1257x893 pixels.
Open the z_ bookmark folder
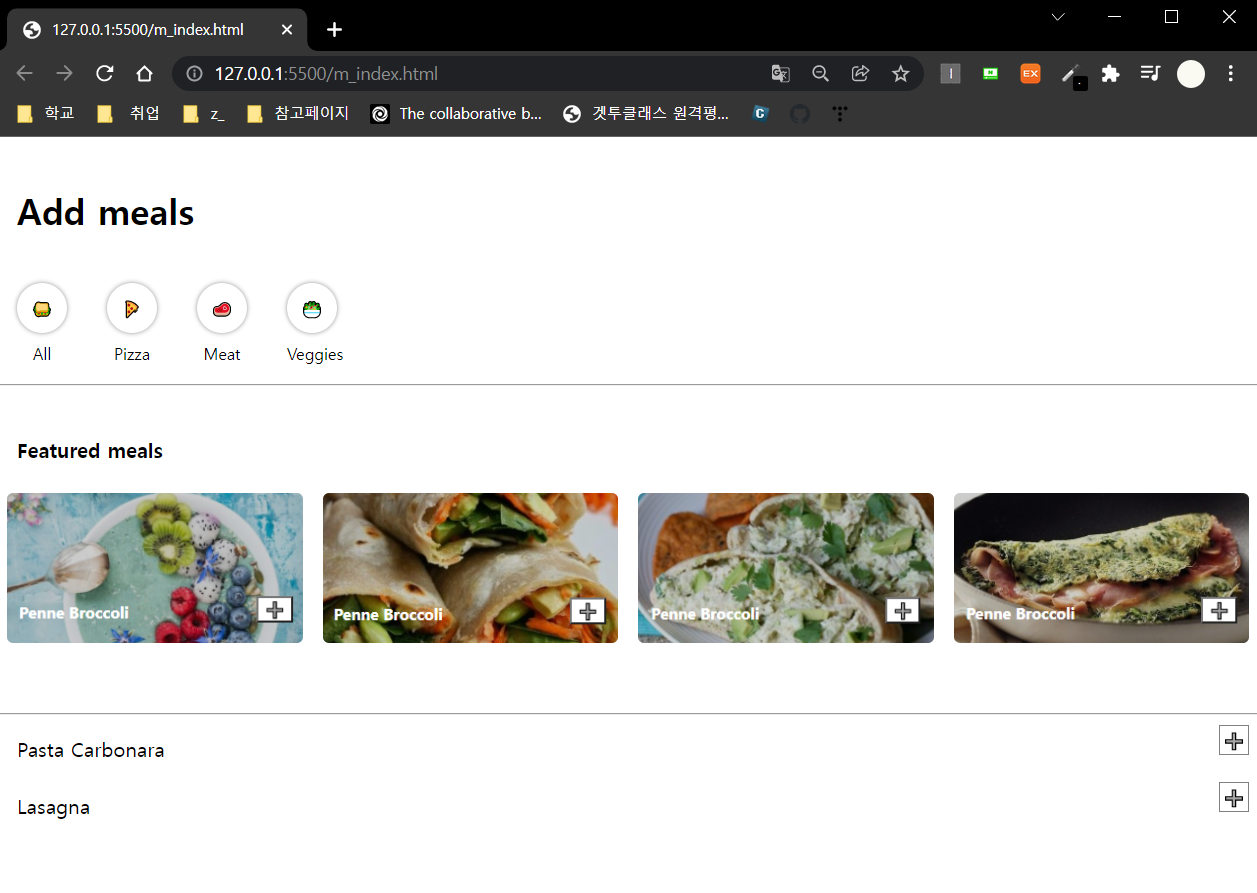205,114
